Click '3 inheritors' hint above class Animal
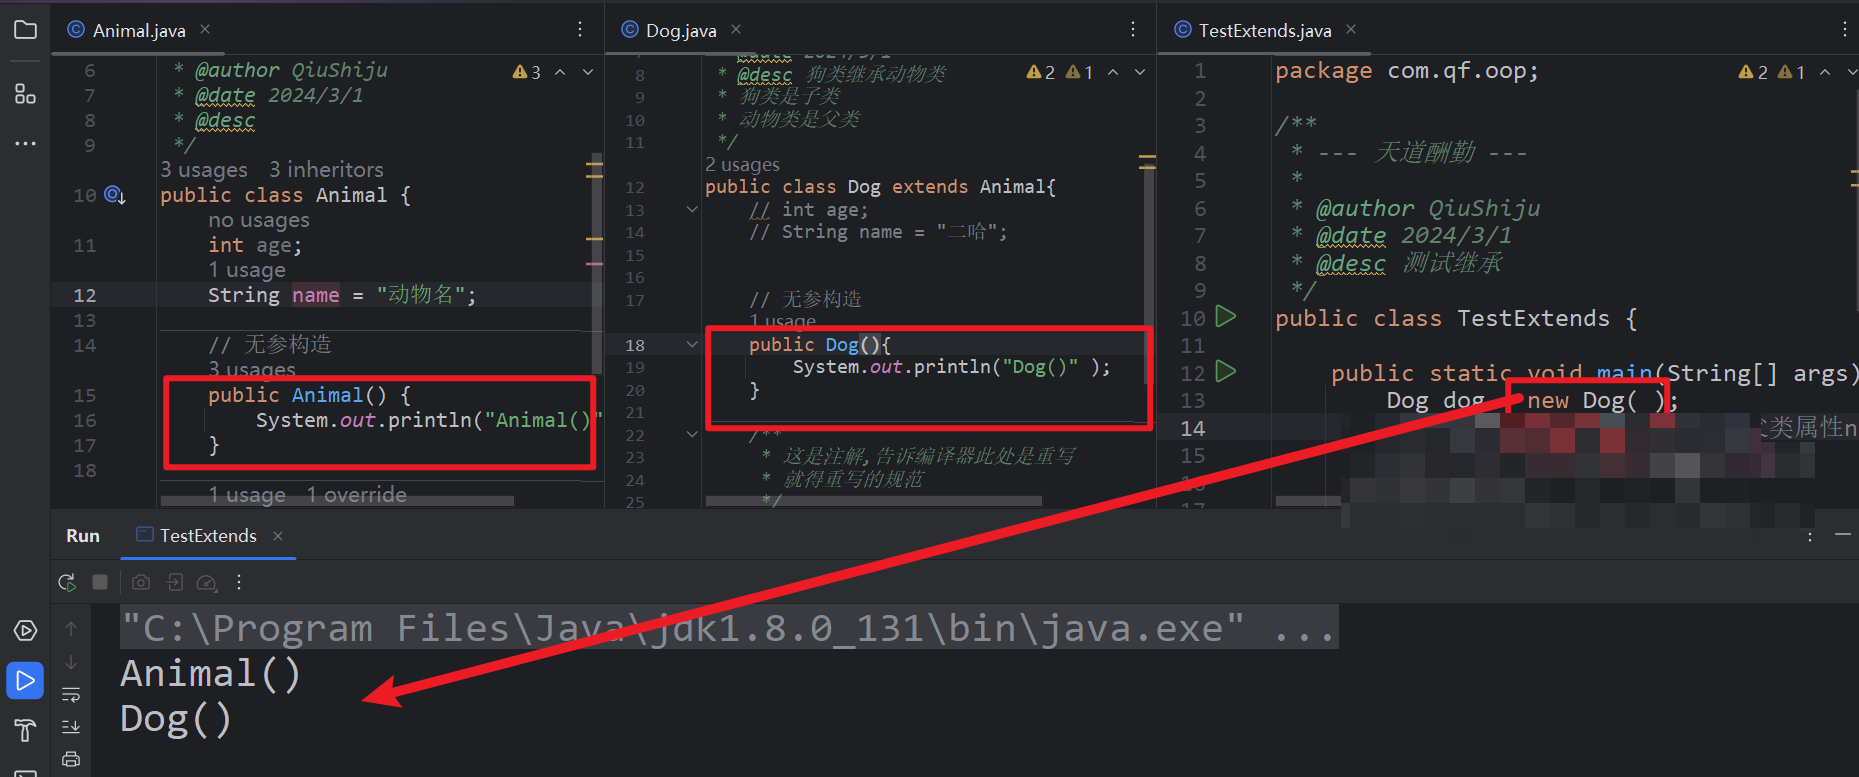Image resolution: width=1859 pixels, height=777 pixels. coord(326,169)
